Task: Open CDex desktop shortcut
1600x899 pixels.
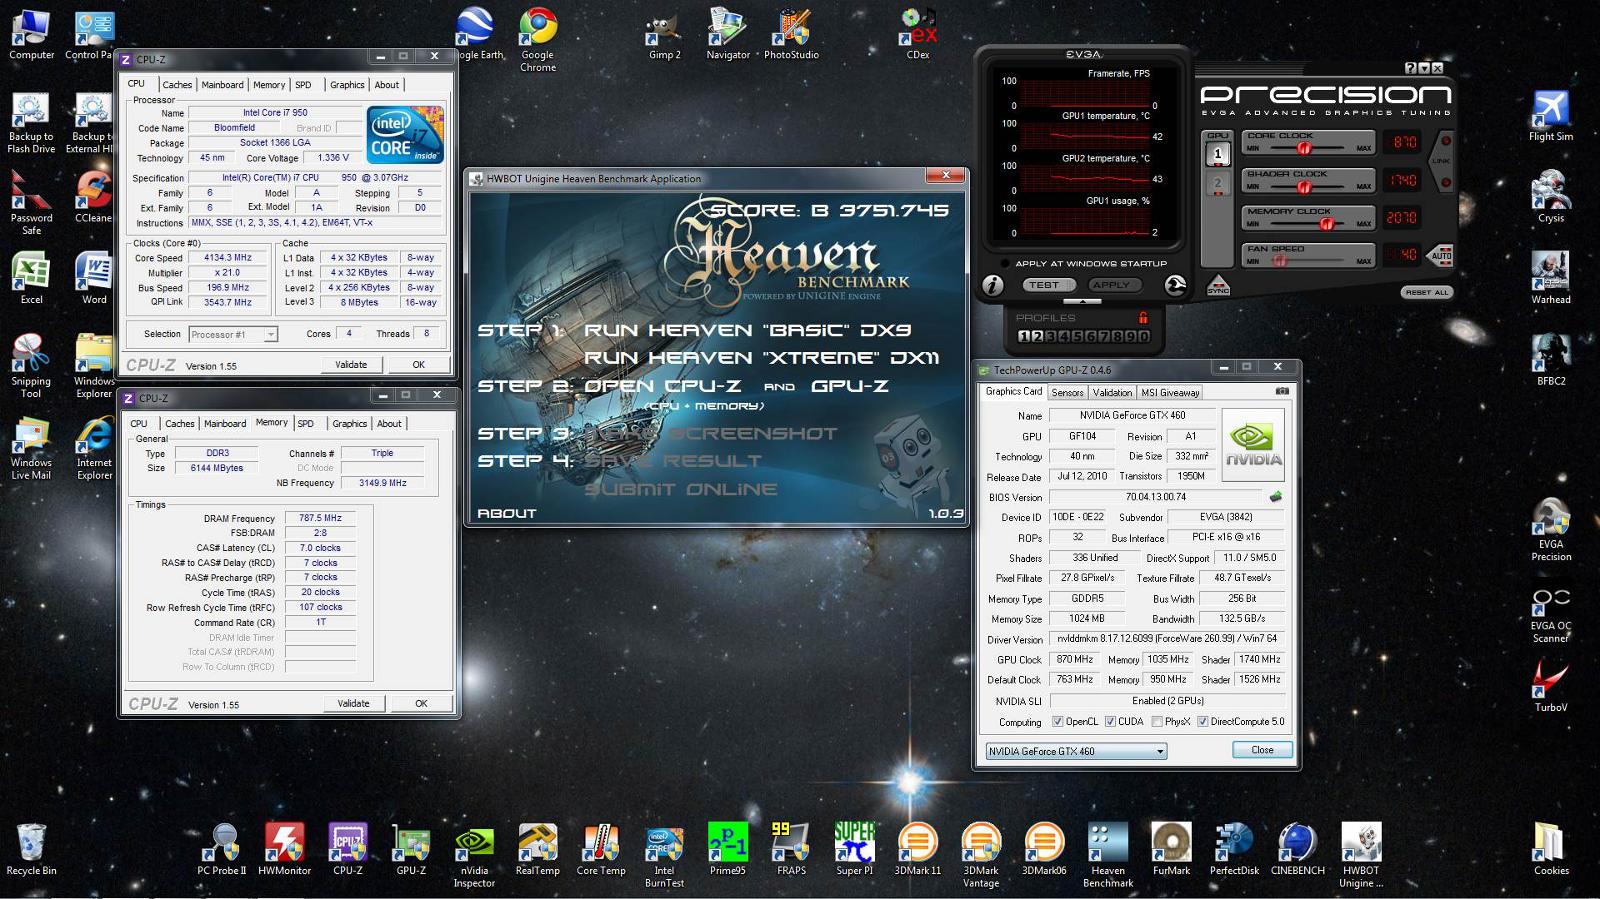Action: tap(918, 36)
